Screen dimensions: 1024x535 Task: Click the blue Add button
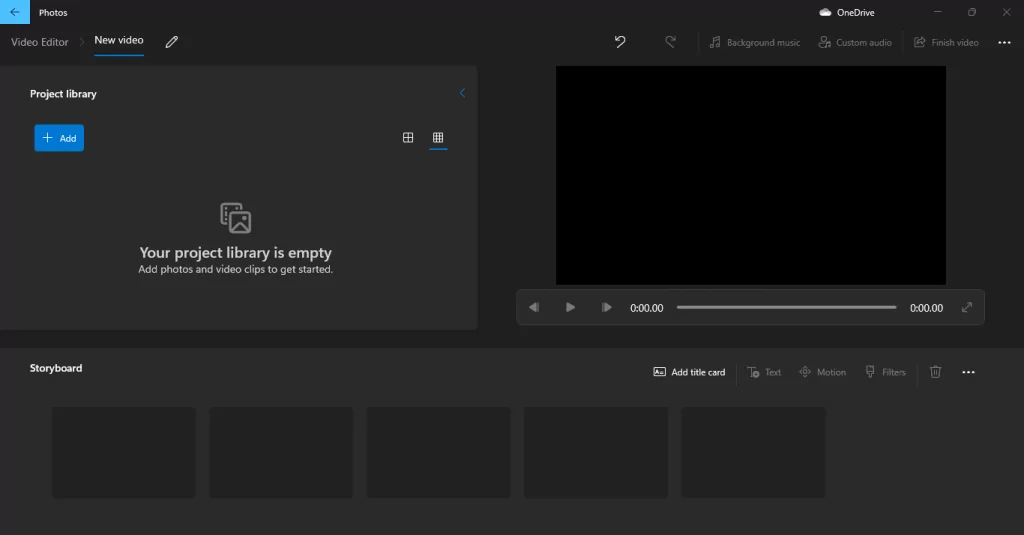pyautogui.click(x=59, y=138)
